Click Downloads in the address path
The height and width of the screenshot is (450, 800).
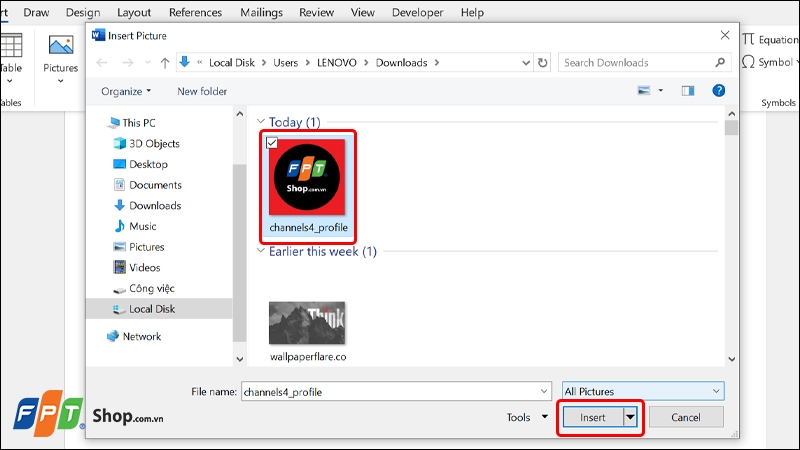tap(402, 63)
